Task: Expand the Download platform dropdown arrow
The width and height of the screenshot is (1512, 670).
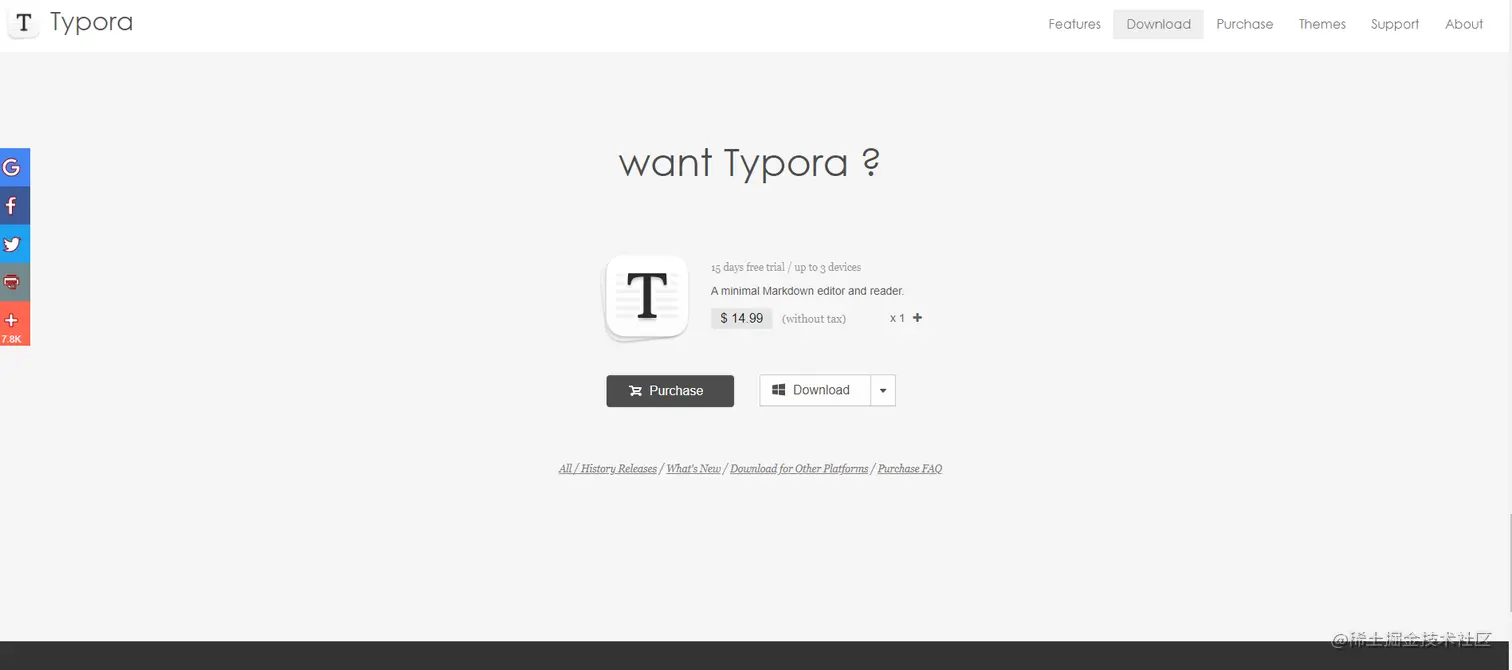Action: click(883, 390)
